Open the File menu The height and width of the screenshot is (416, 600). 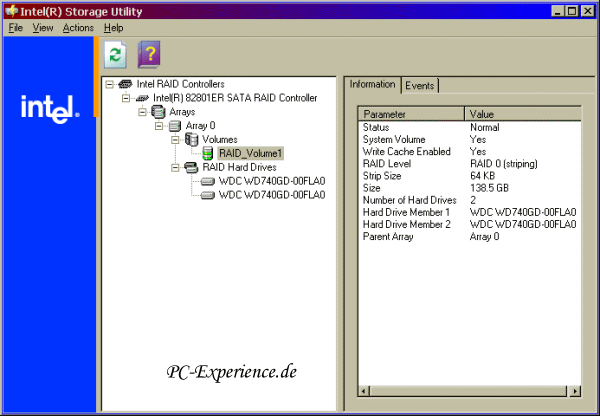click(15, 28)
